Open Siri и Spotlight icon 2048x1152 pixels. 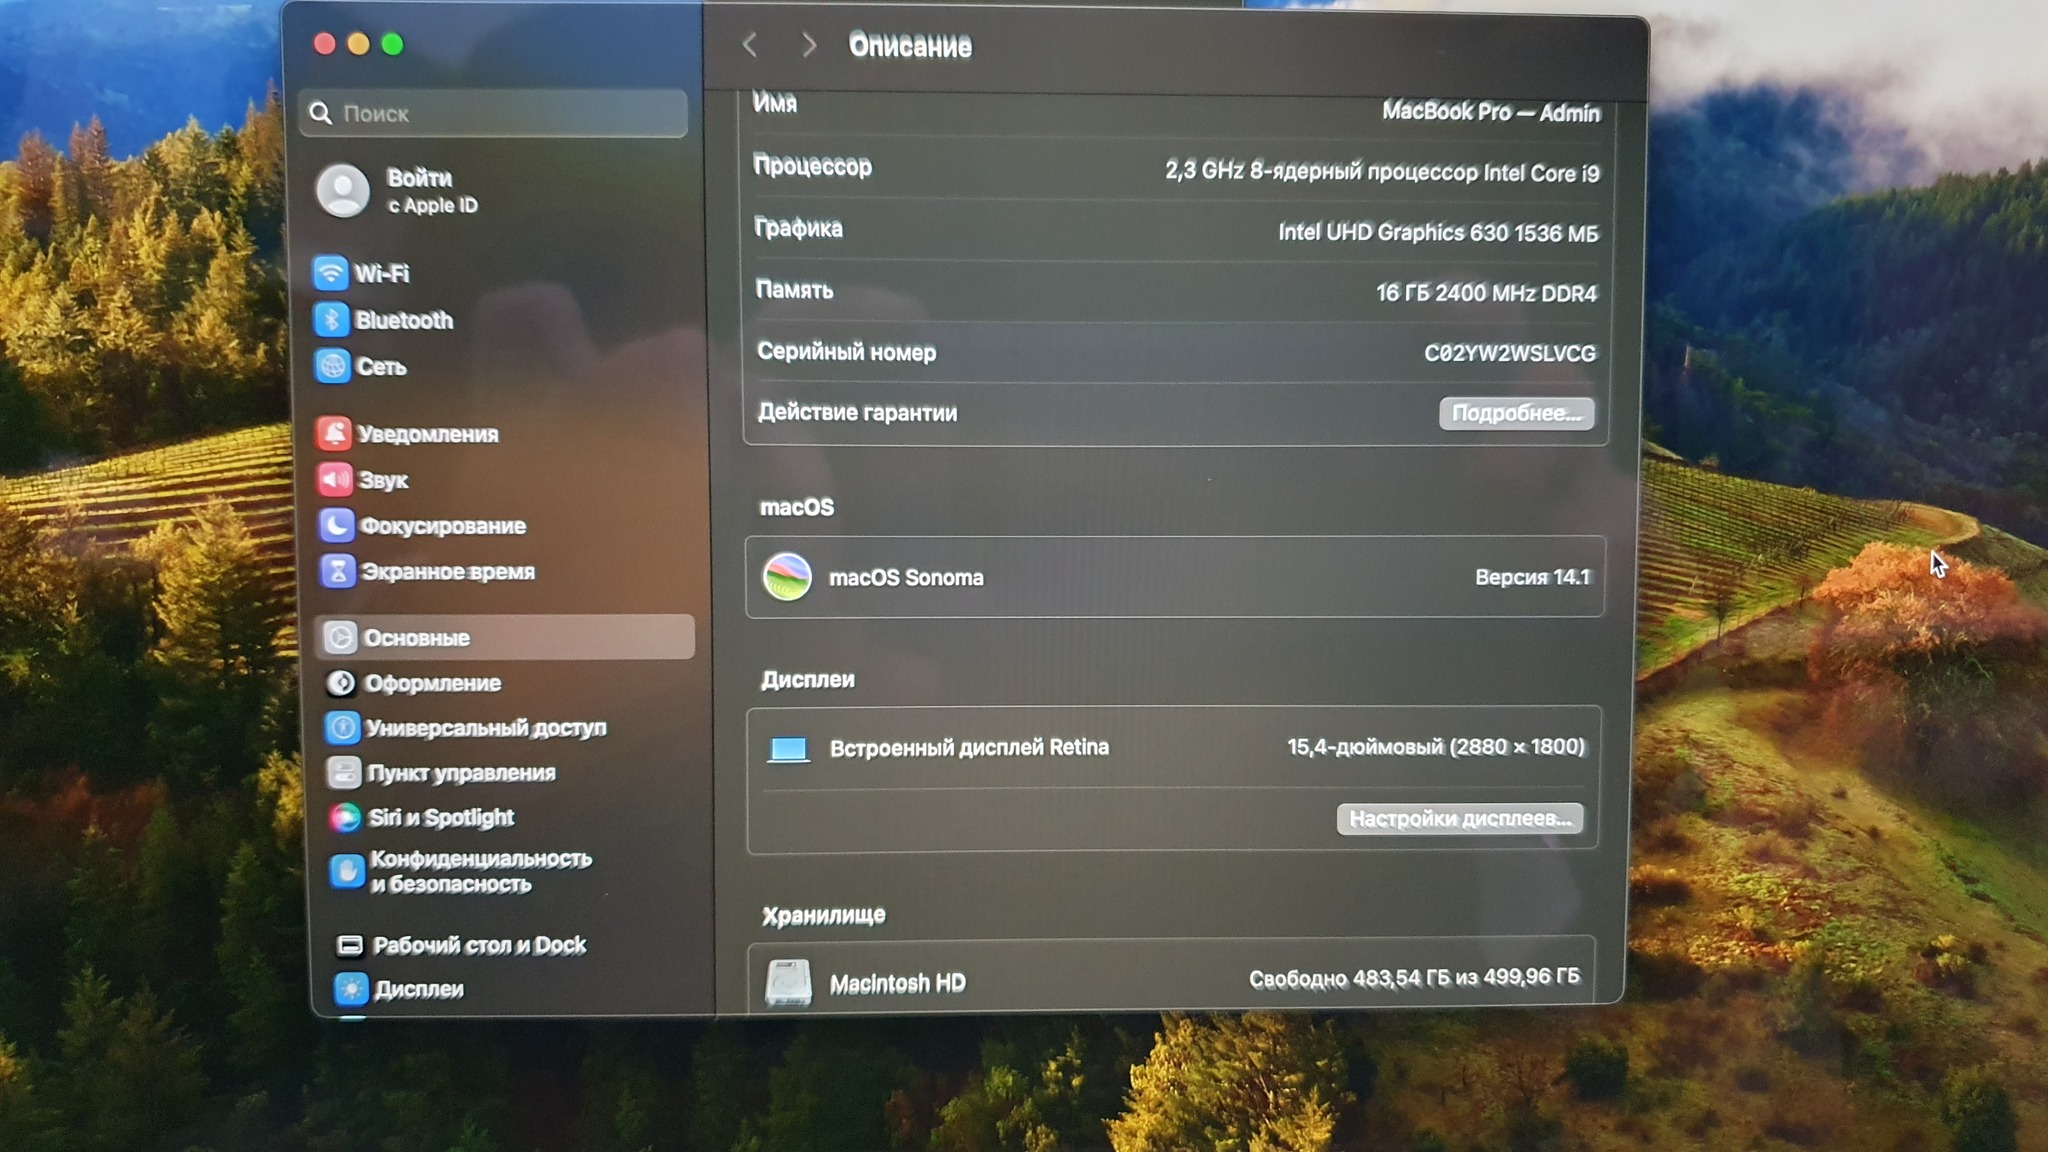pos(345,818)
